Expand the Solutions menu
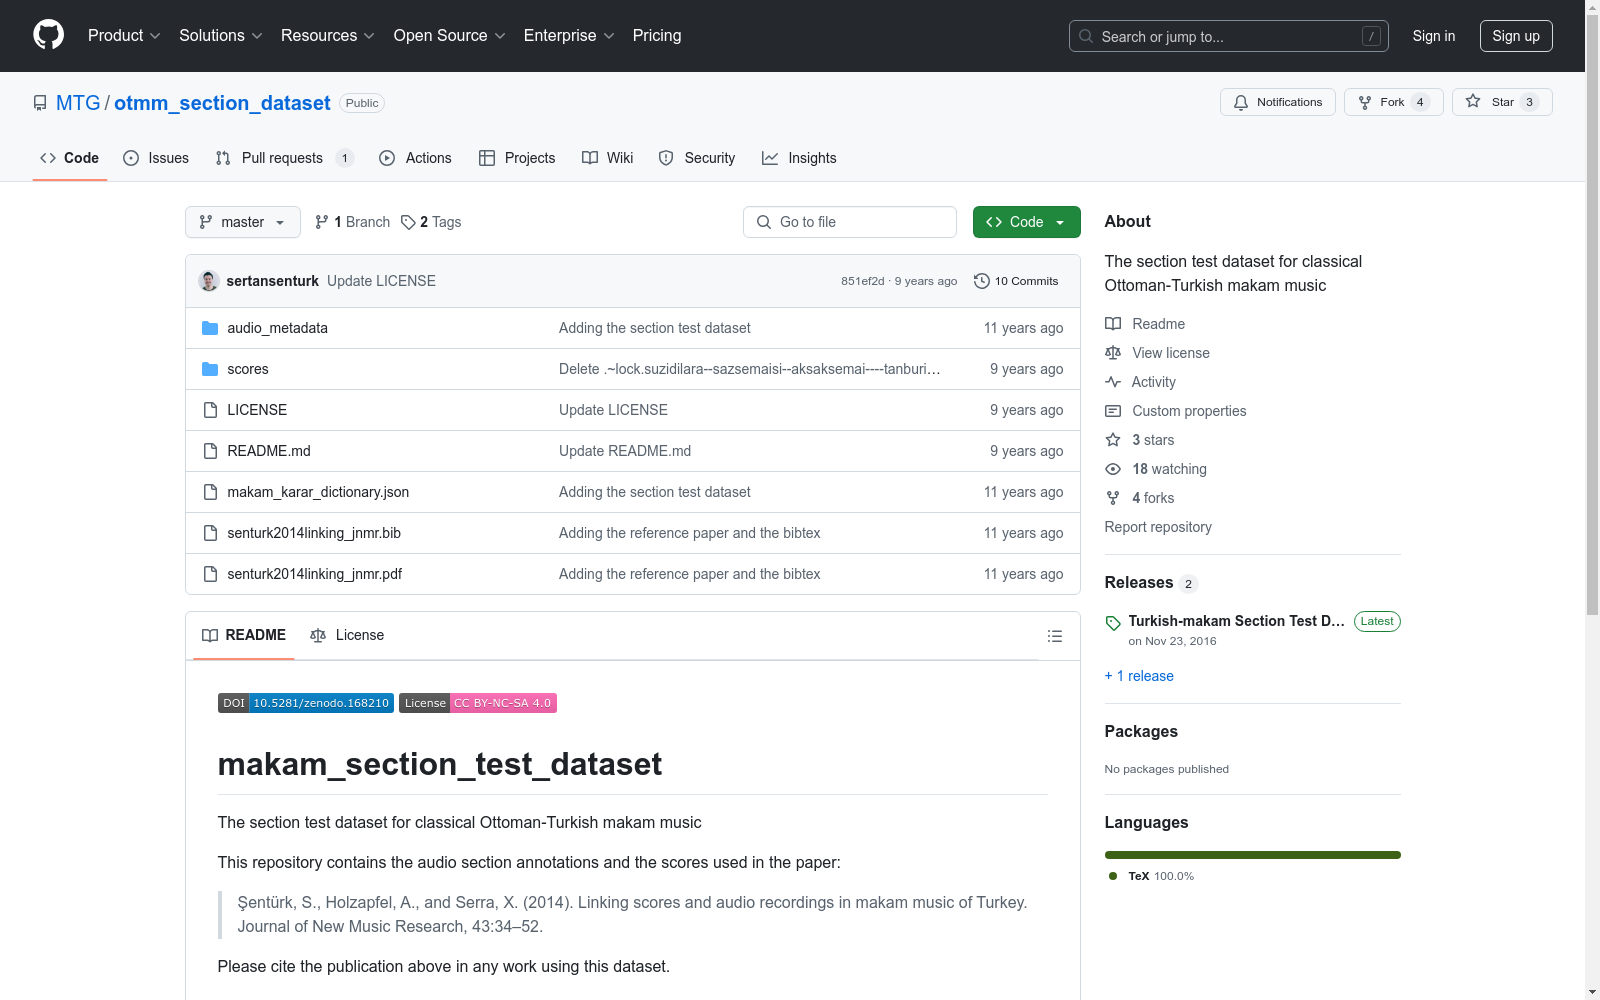Viewport: 1600px width, 1000px height. click(221, 36)
